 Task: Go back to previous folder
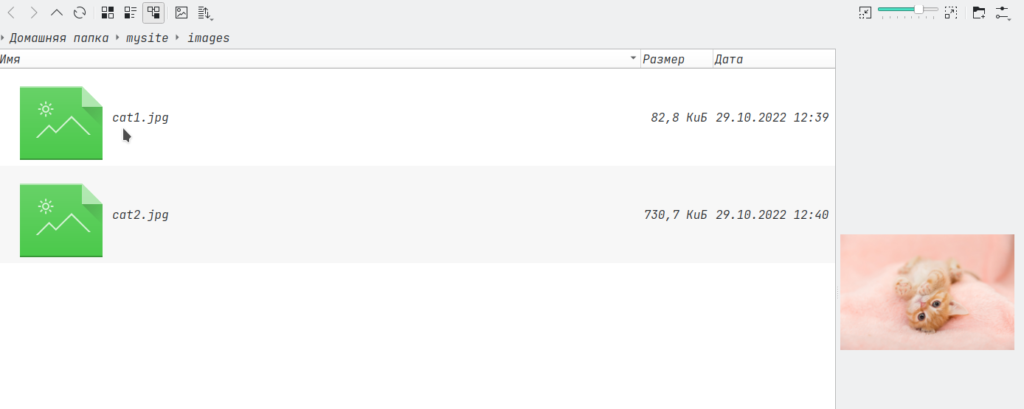tap(11, 13)
